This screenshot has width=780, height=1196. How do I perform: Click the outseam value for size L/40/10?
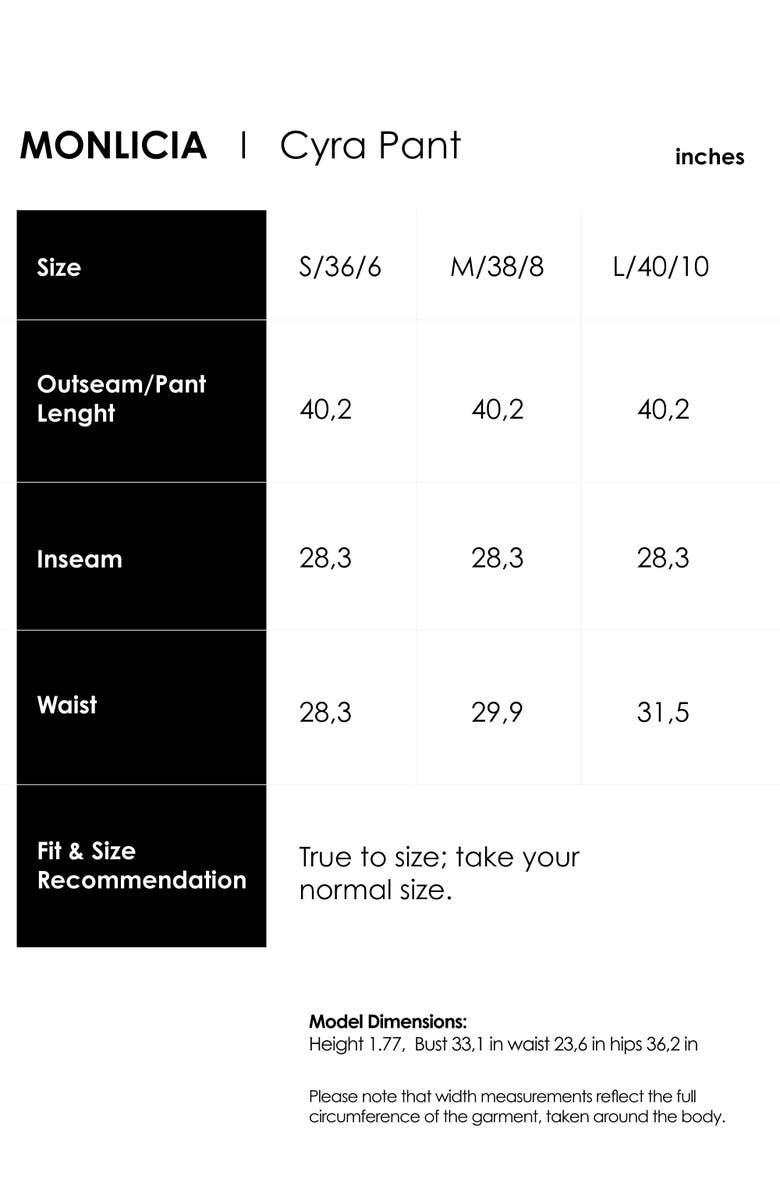[x=663, y=409]
